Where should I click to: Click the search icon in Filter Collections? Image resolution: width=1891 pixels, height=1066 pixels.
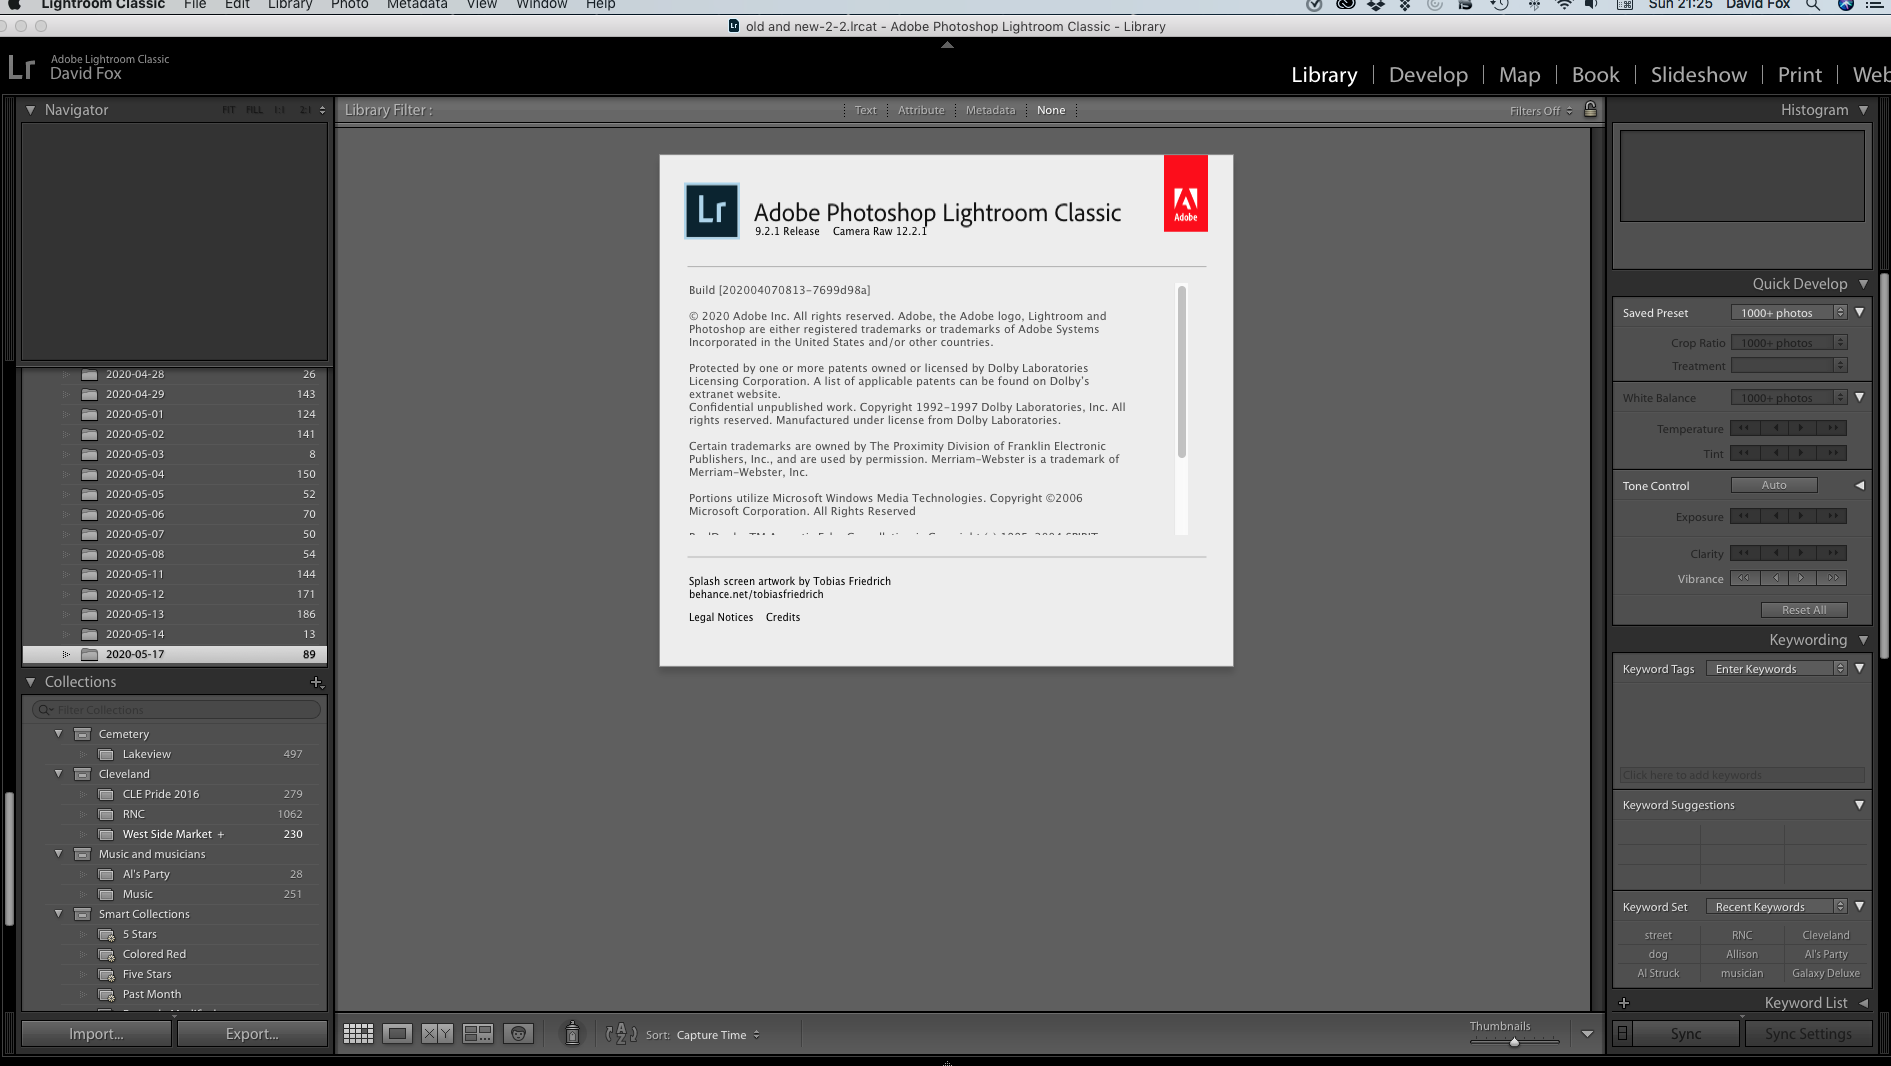45,710
